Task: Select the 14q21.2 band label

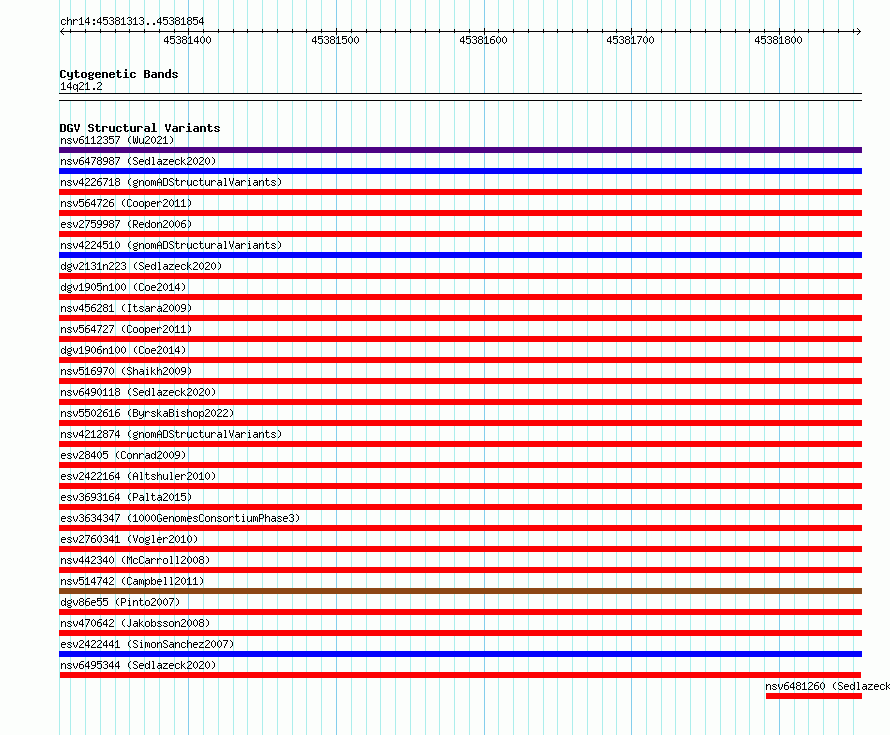Action: pyautogui.click(x=81, y=86)
